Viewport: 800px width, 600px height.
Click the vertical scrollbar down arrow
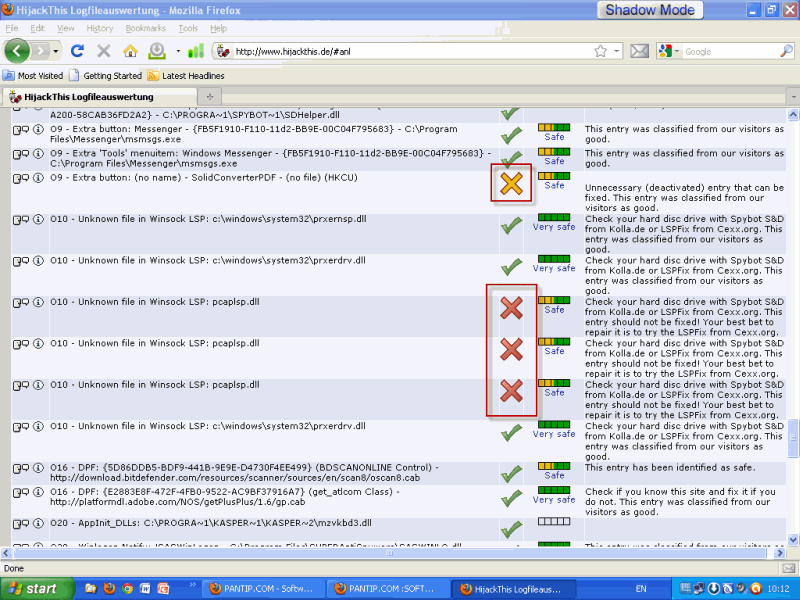click(793, 539)
